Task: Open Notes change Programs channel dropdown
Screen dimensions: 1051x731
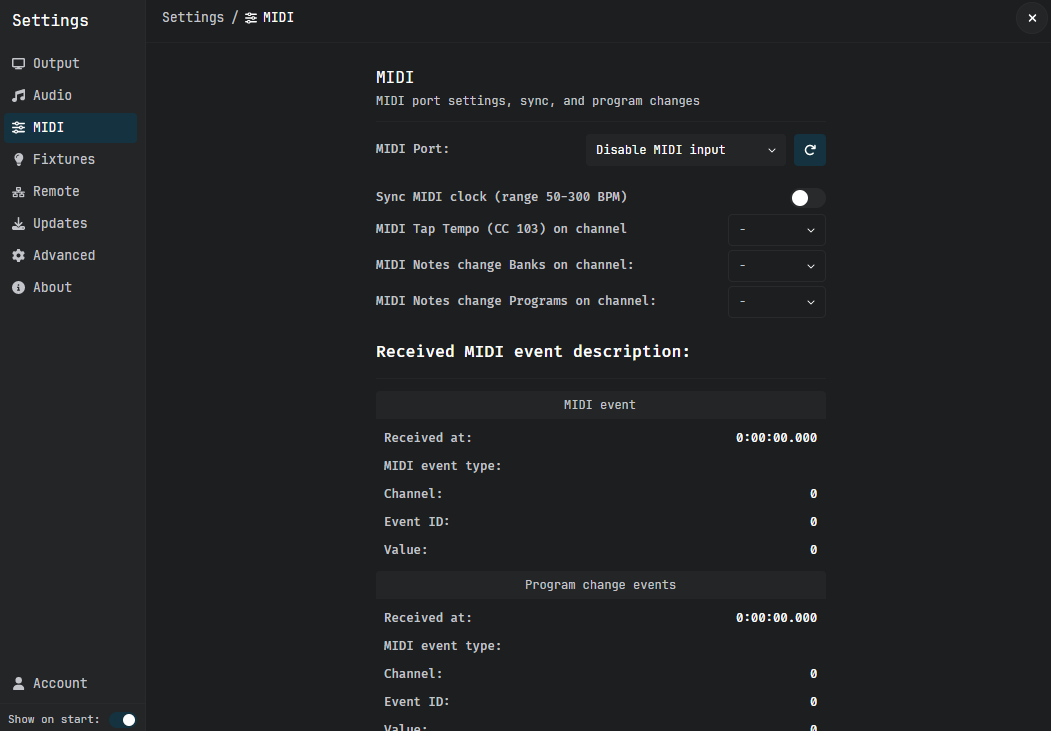Action: (x=777, y=302)
